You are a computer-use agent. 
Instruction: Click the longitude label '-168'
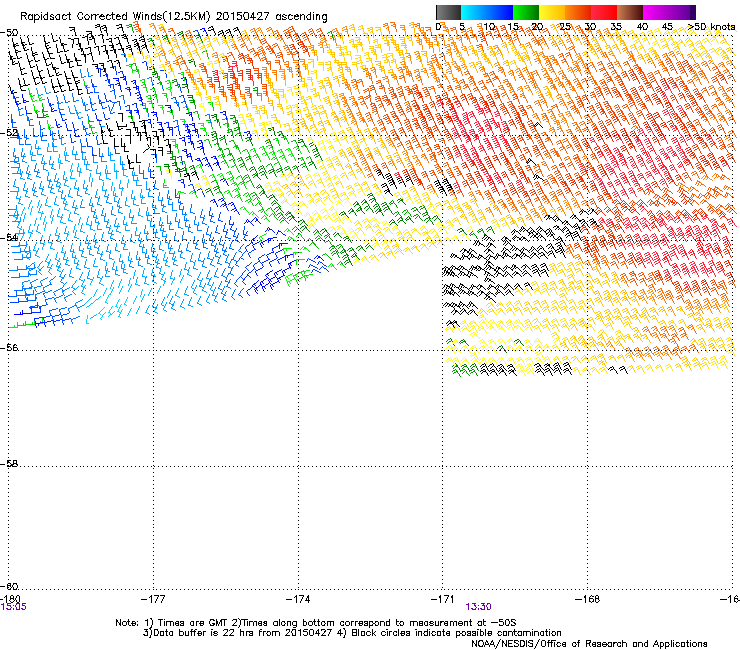pyautogui.click(x=587, y=599)
